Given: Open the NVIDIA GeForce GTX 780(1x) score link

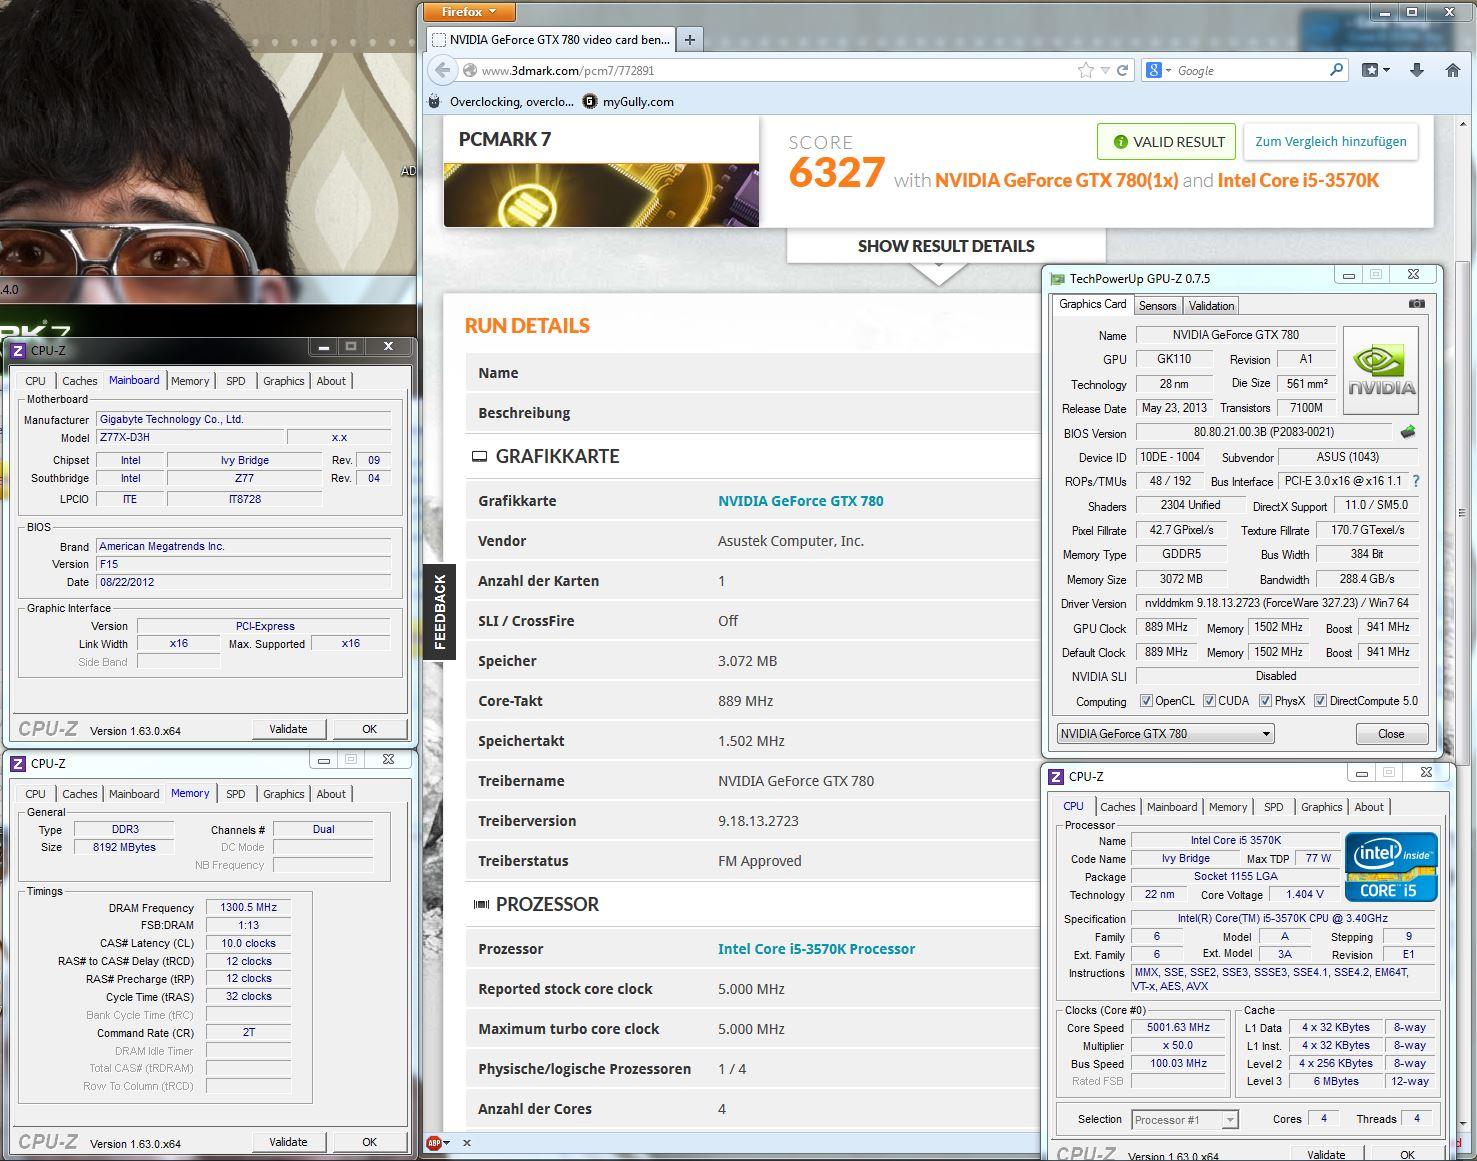Looking at the screenshot, I should point(1057,180).
